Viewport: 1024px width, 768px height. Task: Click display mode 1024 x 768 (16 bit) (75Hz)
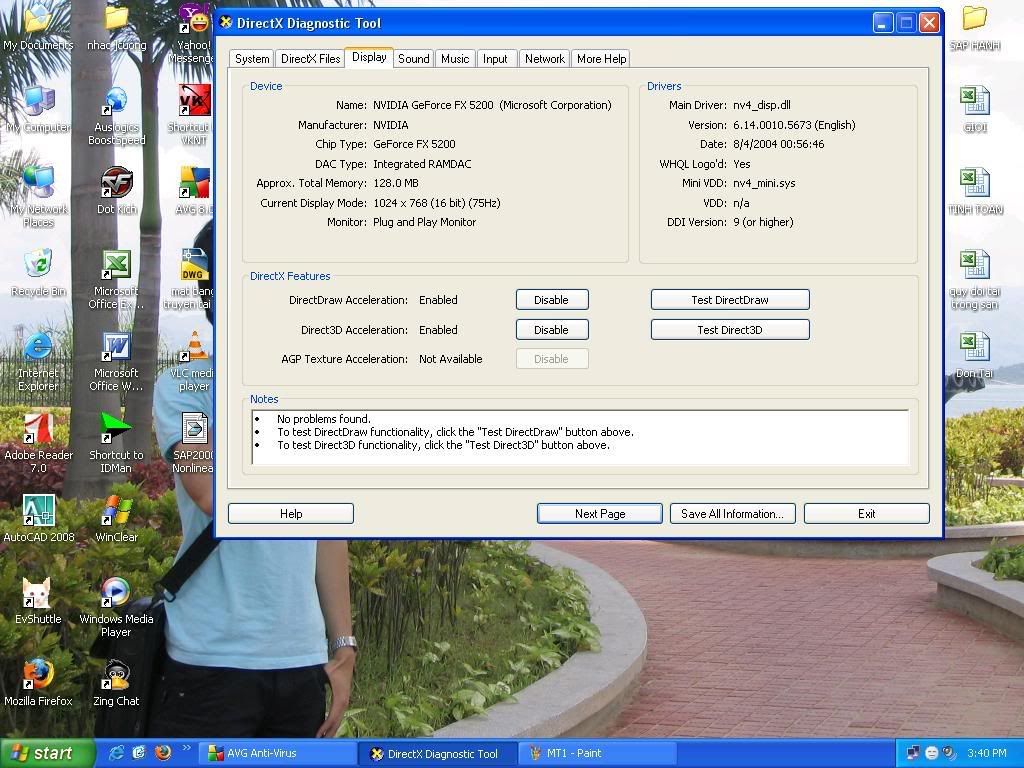pyautogui.click(x=437, y=203)
